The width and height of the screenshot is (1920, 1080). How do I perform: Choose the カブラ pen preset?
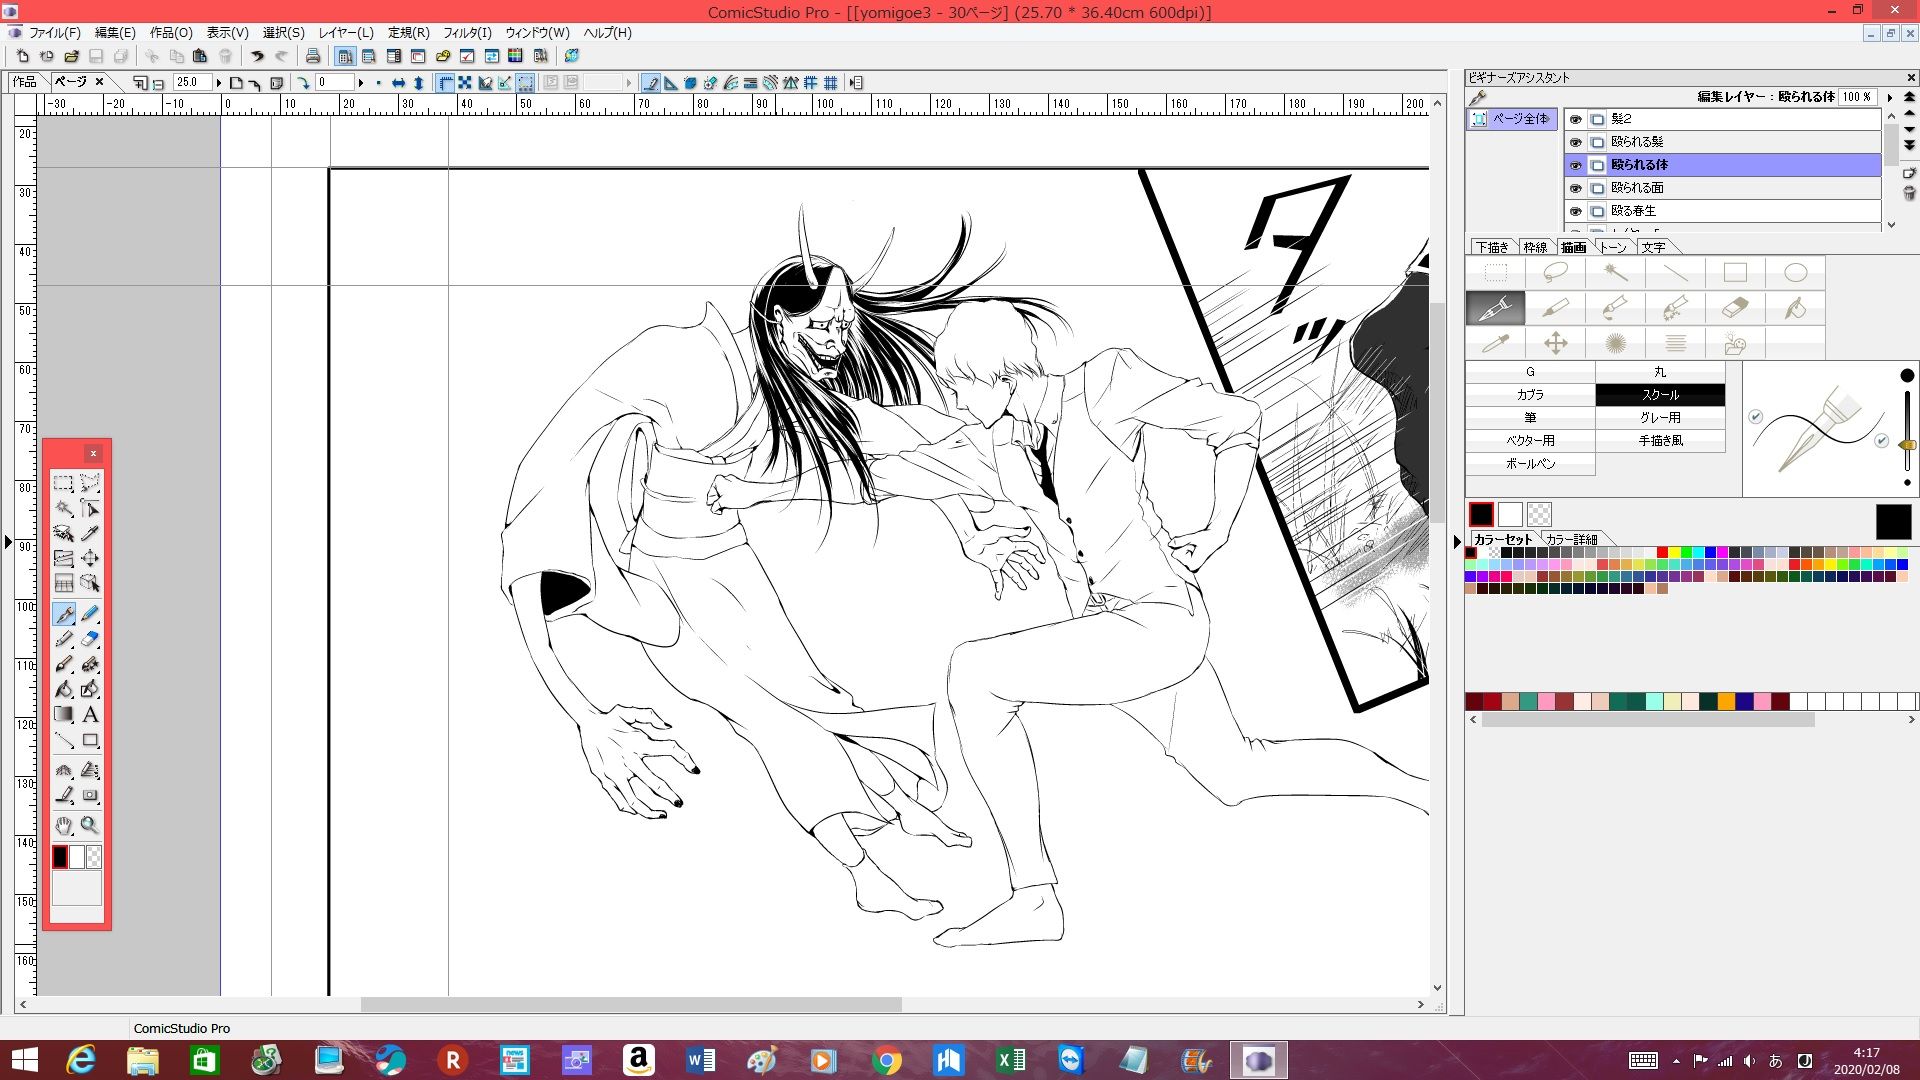pos(1530,395)
